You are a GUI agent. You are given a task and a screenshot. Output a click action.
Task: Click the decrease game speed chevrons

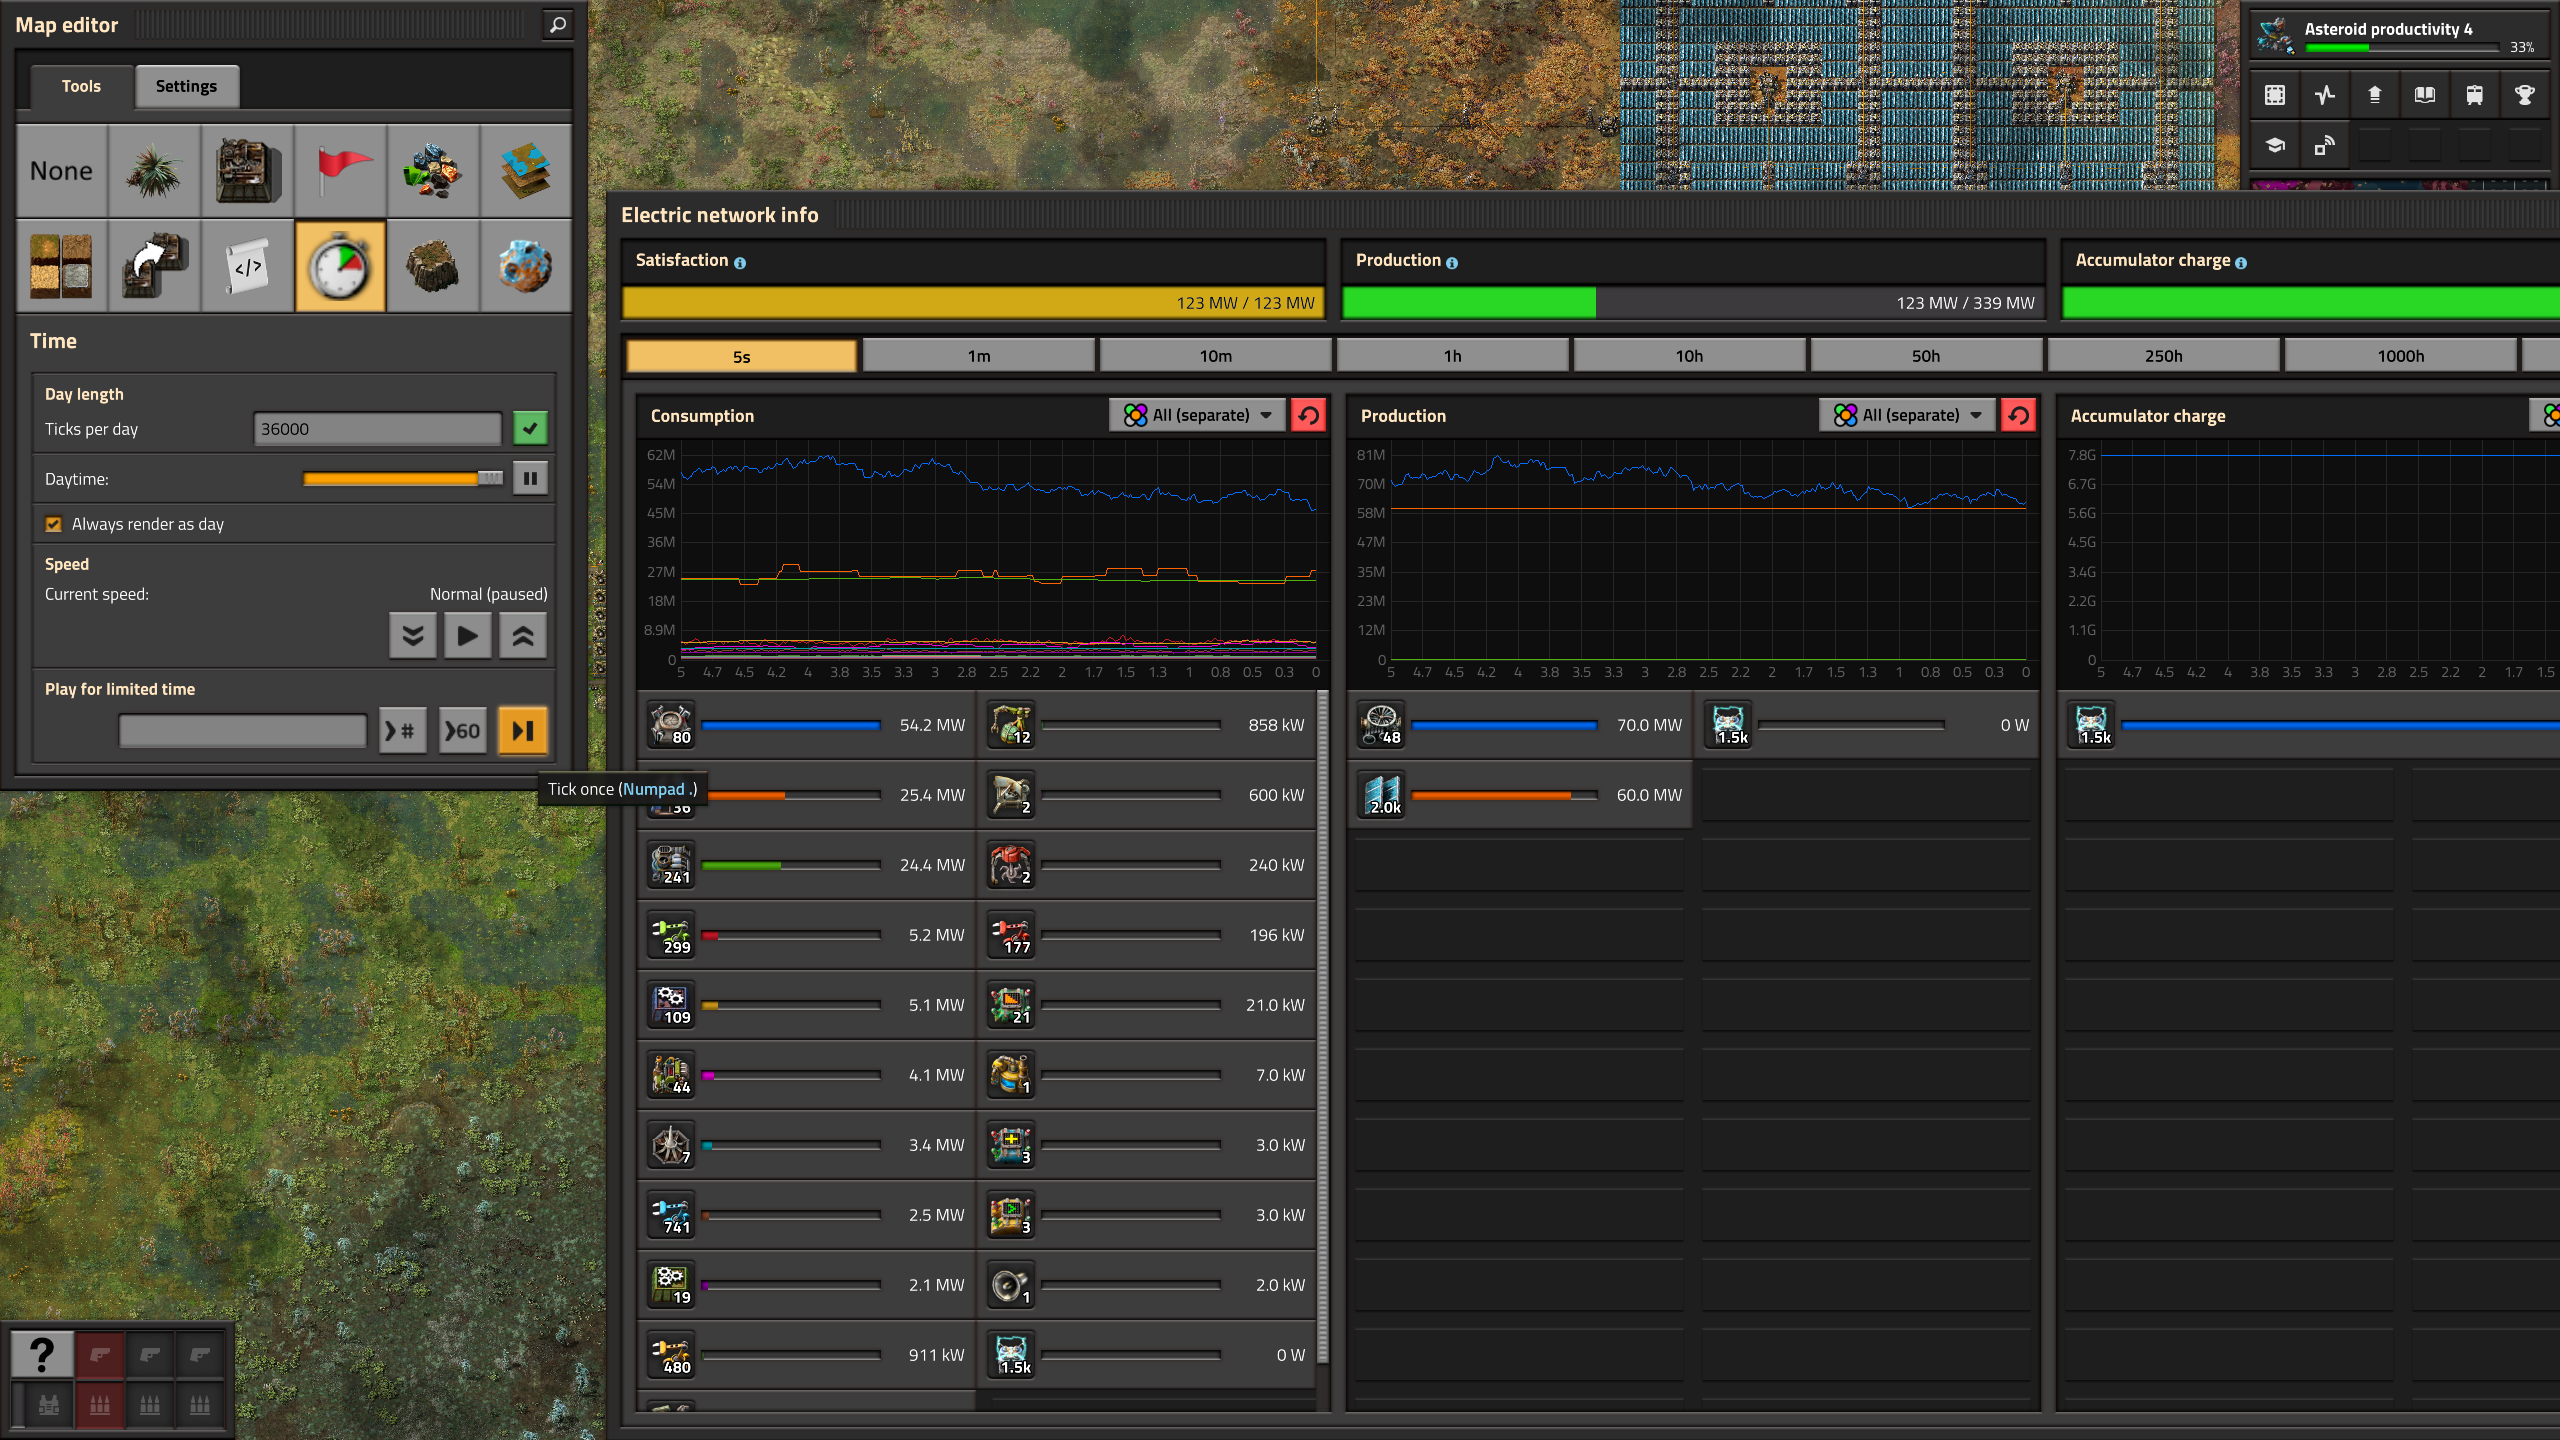point(413,636)
